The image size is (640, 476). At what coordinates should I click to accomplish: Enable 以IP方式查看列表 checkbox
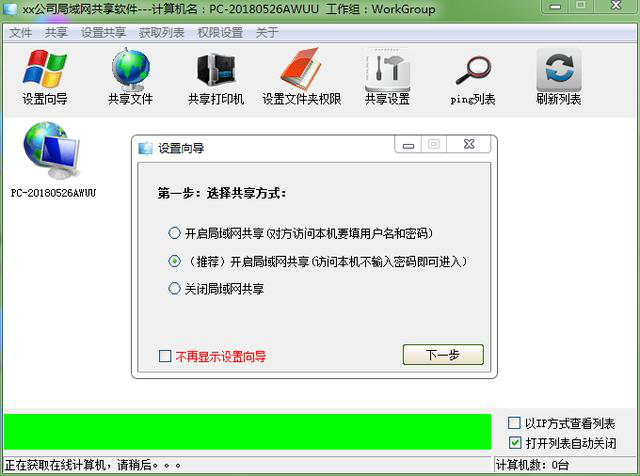[x=514, y=423]
